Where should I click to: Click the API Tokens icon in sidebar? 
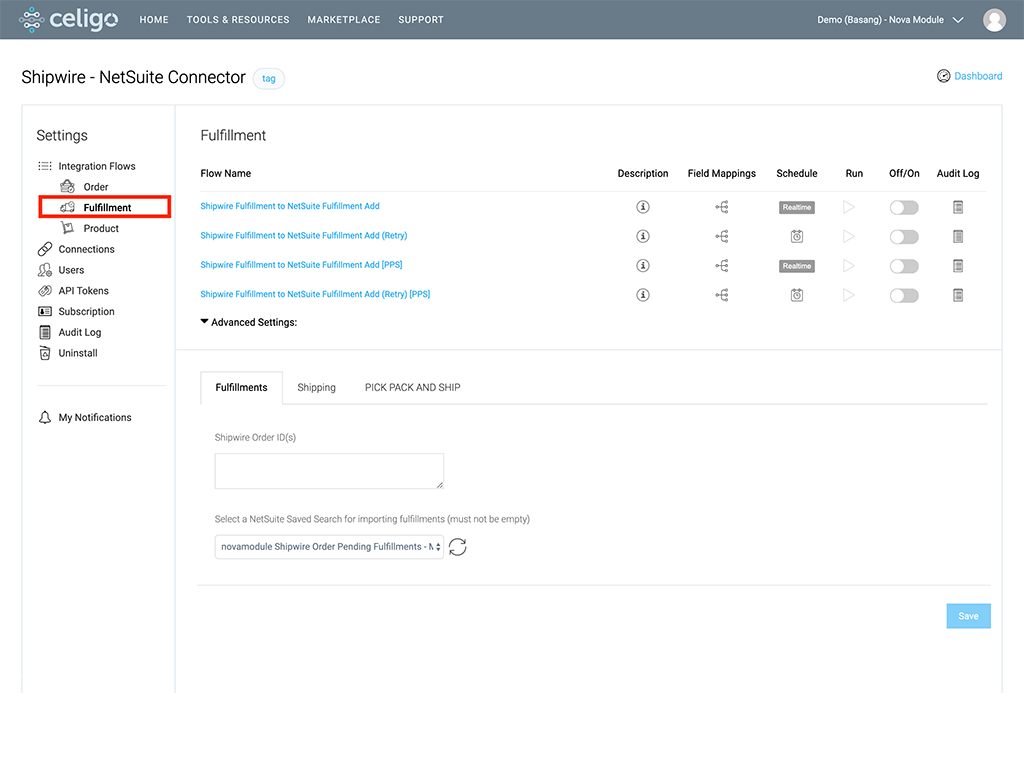(44, 291)
